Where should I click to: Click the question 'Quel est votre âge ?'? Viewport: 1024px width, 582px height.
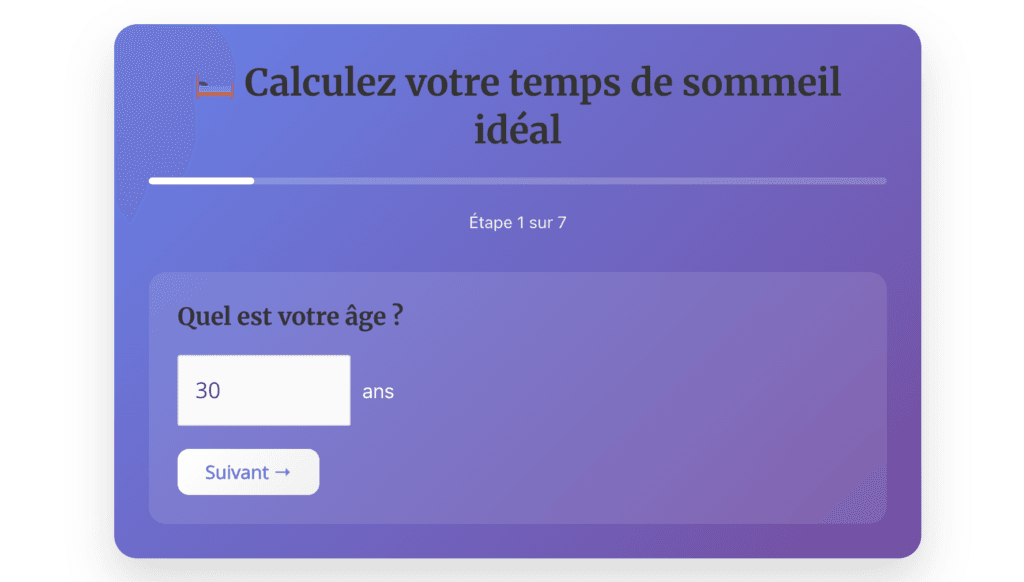291,316
